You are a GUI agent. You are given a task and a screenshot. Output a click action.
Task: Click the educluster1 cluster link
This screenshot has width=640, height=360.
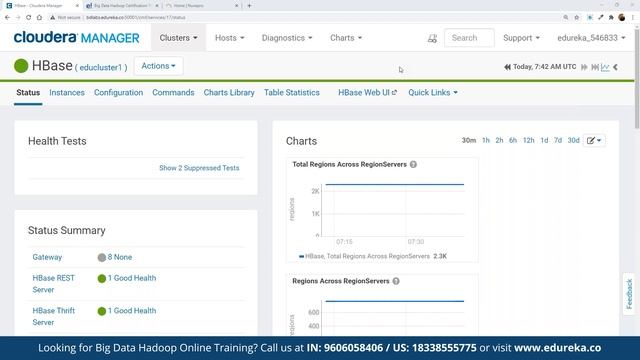click(100, 68)
